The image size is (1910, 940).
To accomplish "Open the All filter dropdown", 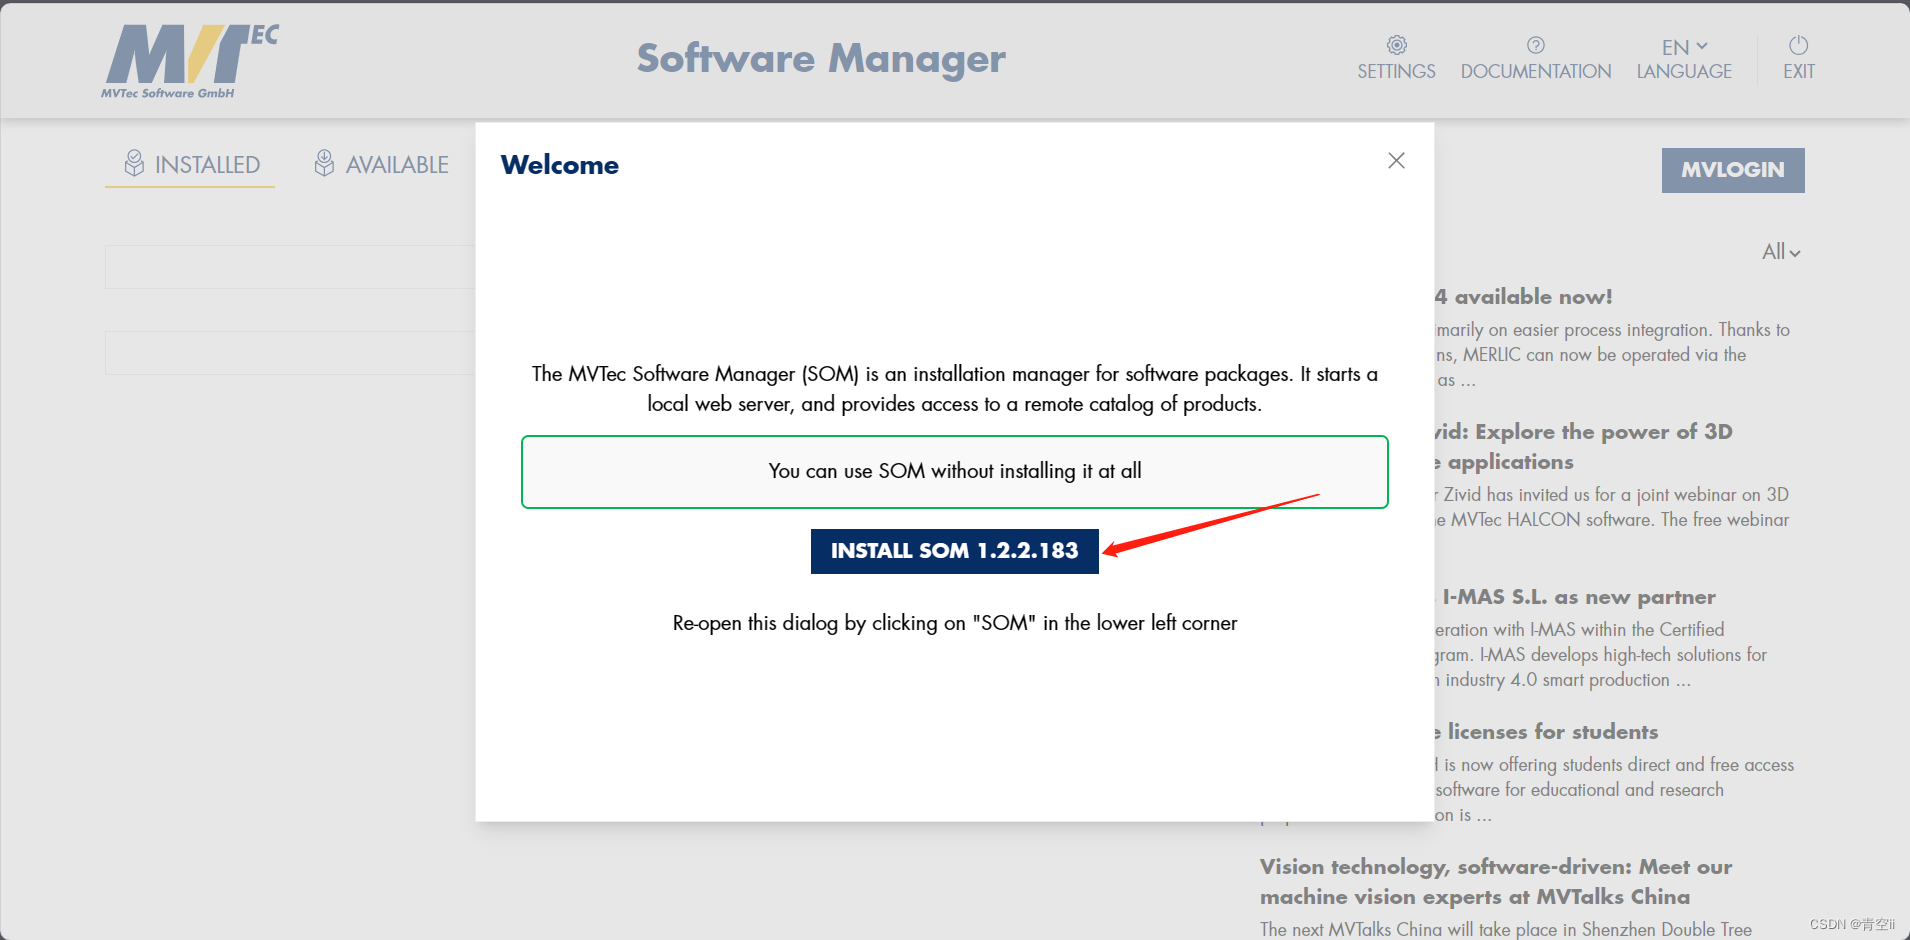I will (1781, 252).
